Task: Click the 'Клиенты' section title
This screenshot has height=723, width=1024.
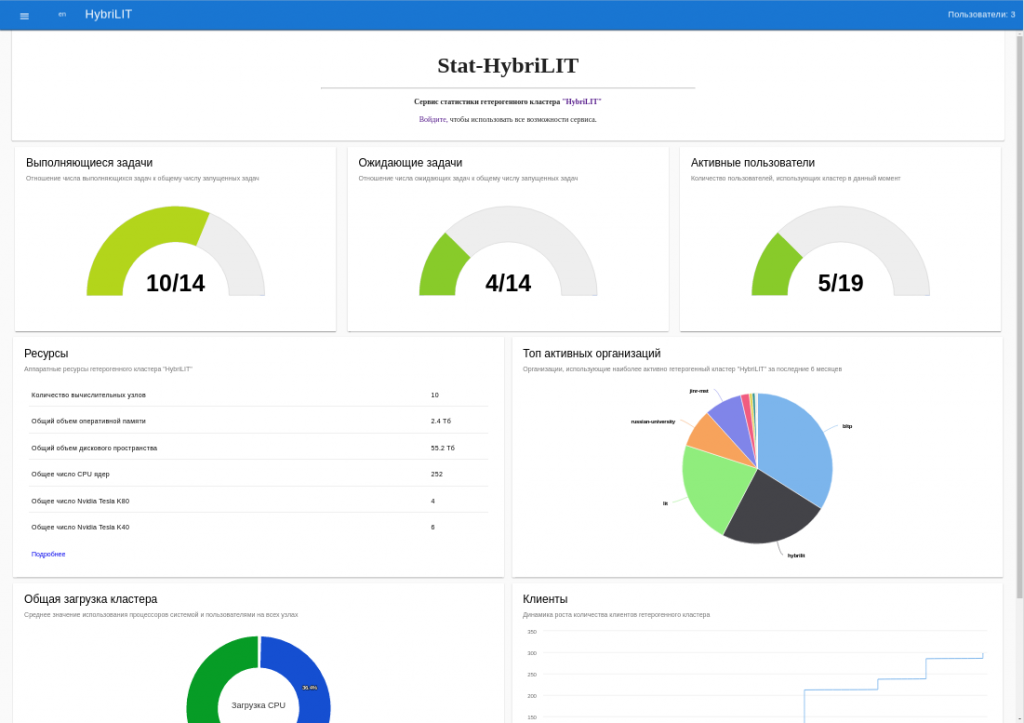Action: click(x=545, y=599)
